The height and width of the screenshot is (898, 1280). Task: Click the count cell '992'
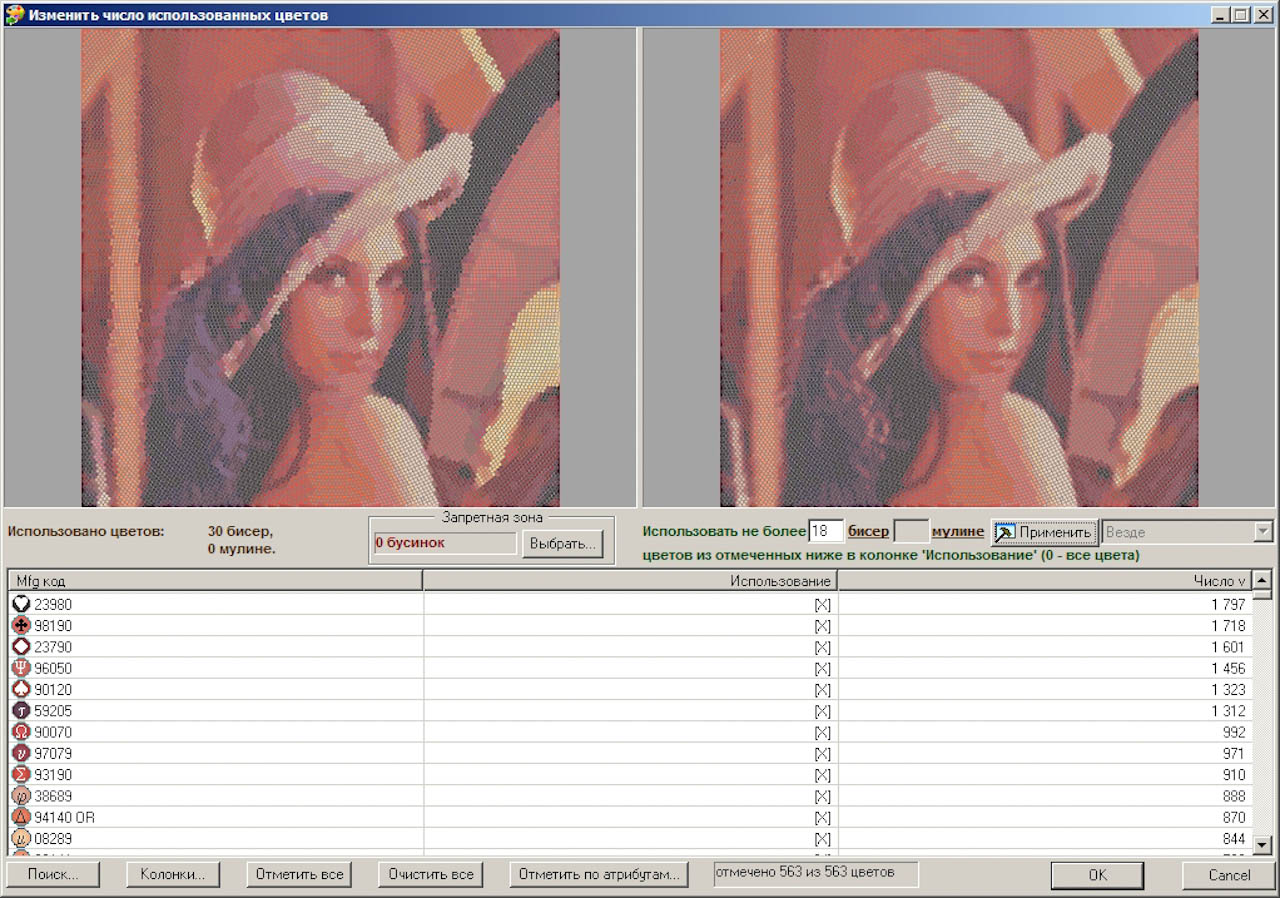coord(1234,733)
